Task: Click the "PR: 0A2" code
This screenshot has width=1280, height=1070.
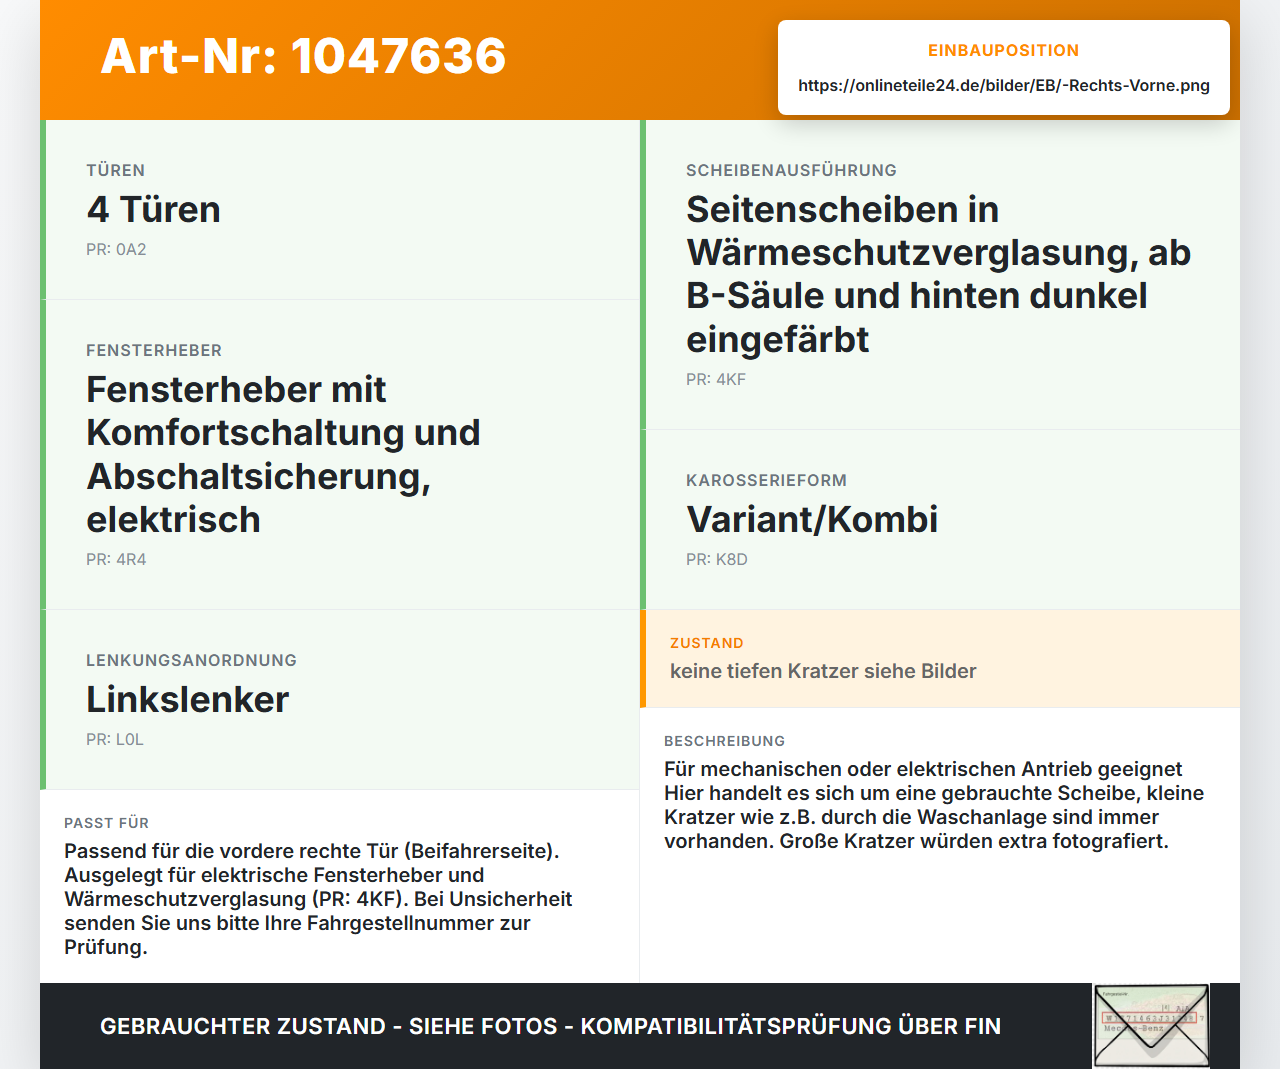Action: point(116,249)
